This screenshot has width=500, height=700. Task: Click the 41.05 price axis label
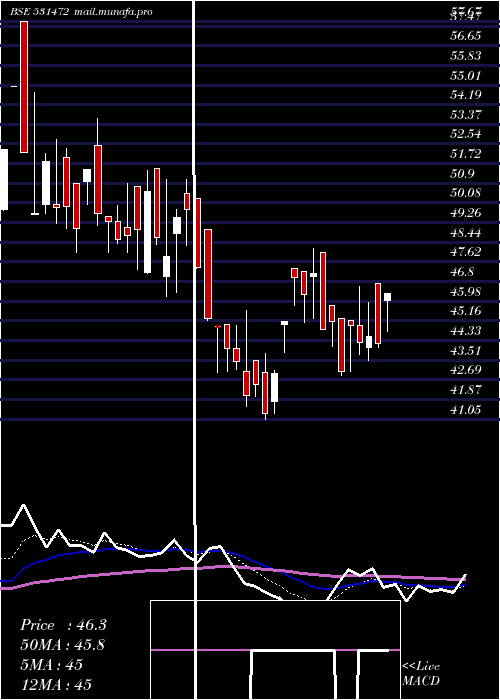point(466,409)
